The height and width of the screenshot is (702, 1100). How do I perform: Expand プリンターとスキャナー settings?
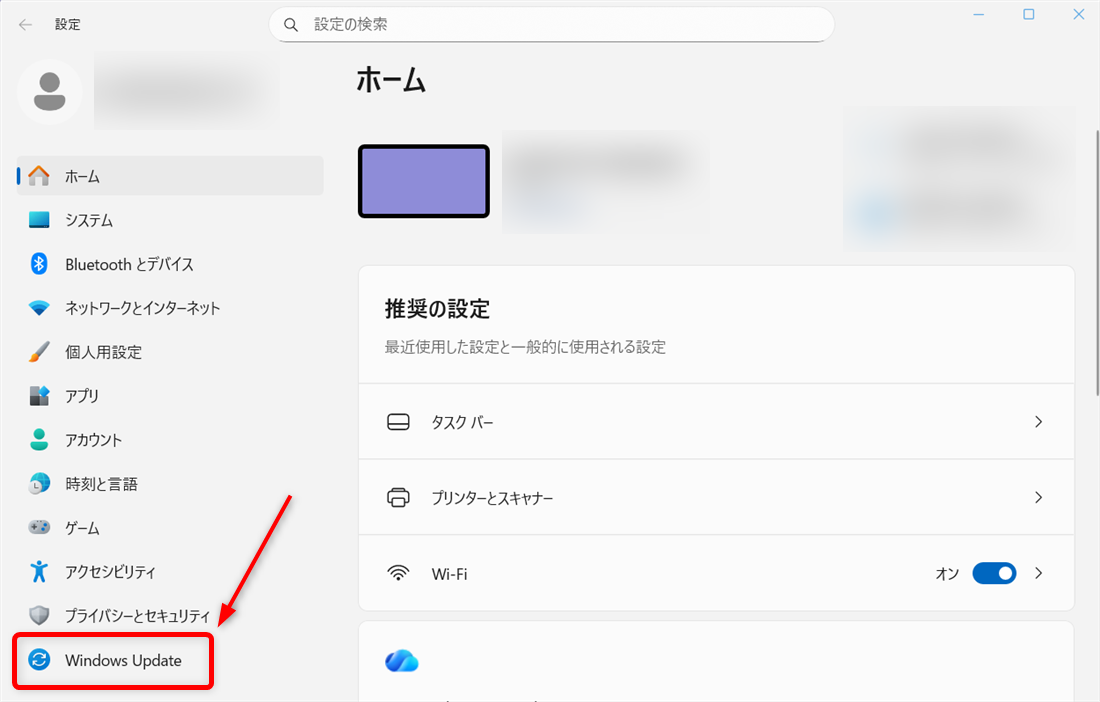(1038, 497)
